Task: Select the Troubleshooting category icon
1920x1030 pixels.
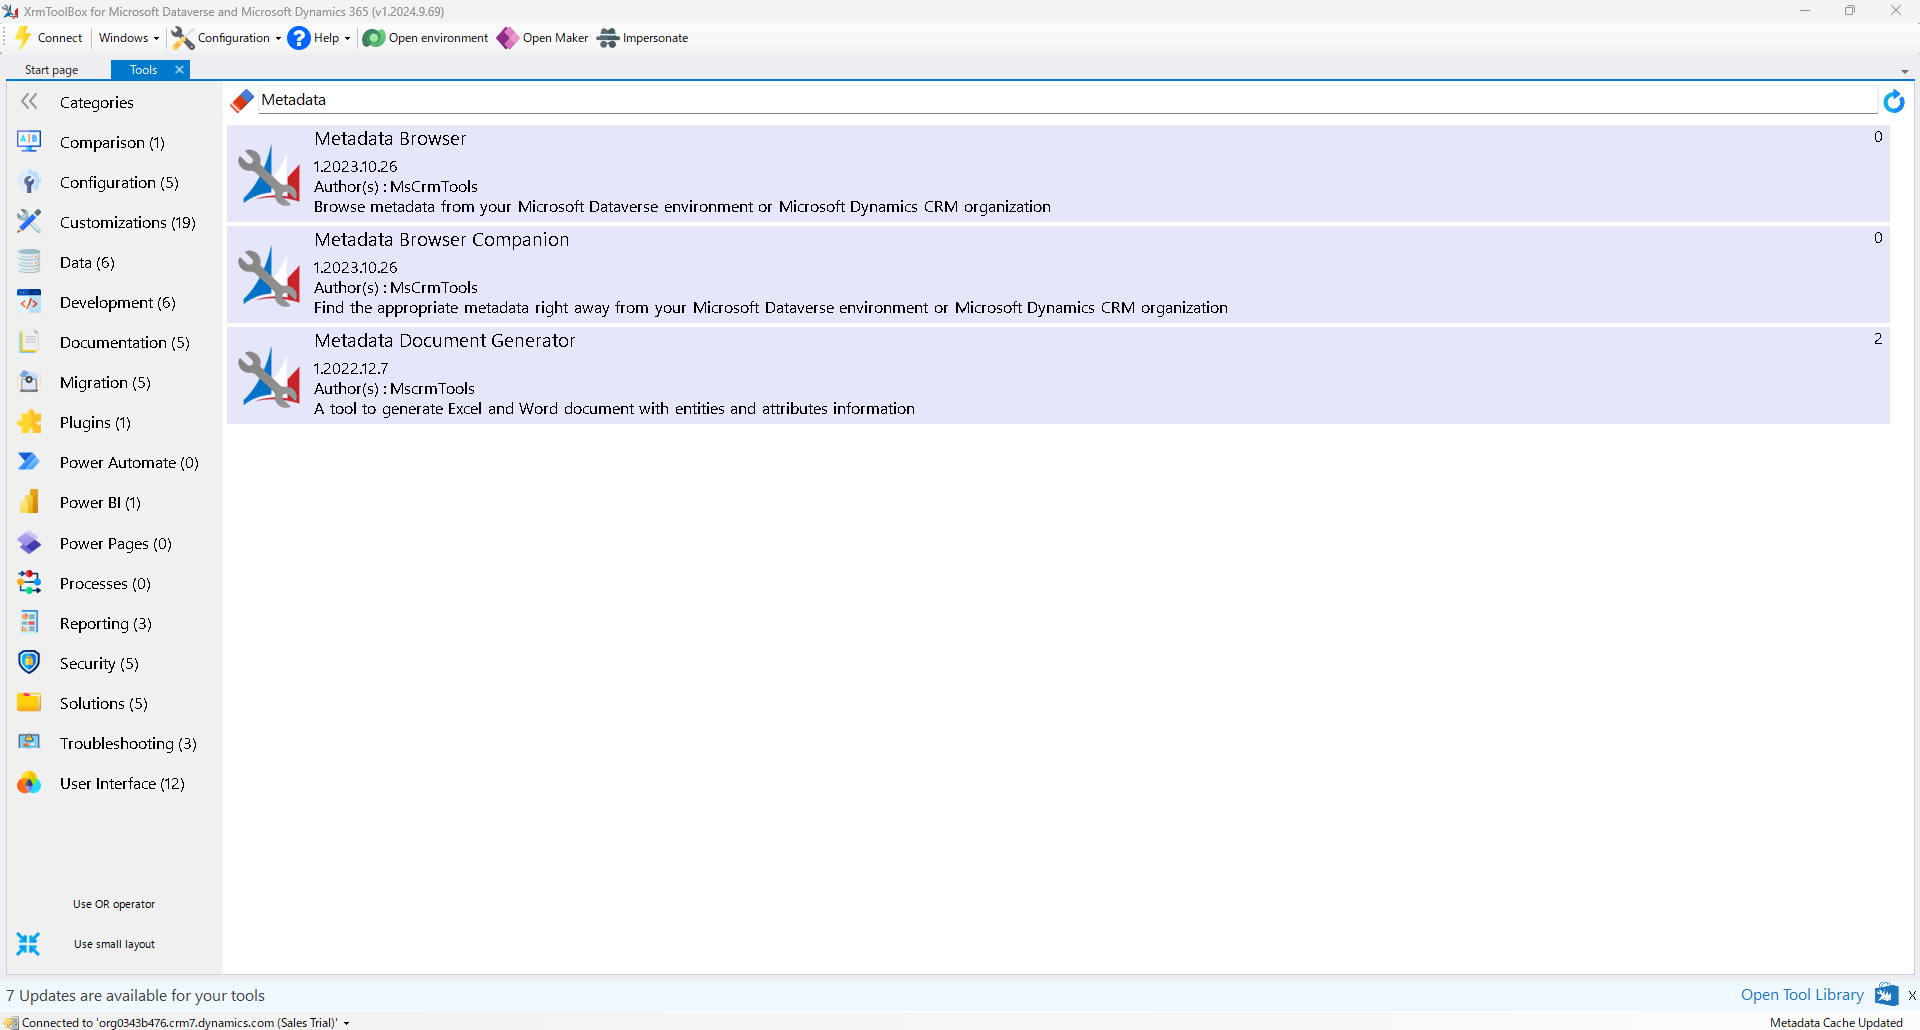Action: pos(29,743)
